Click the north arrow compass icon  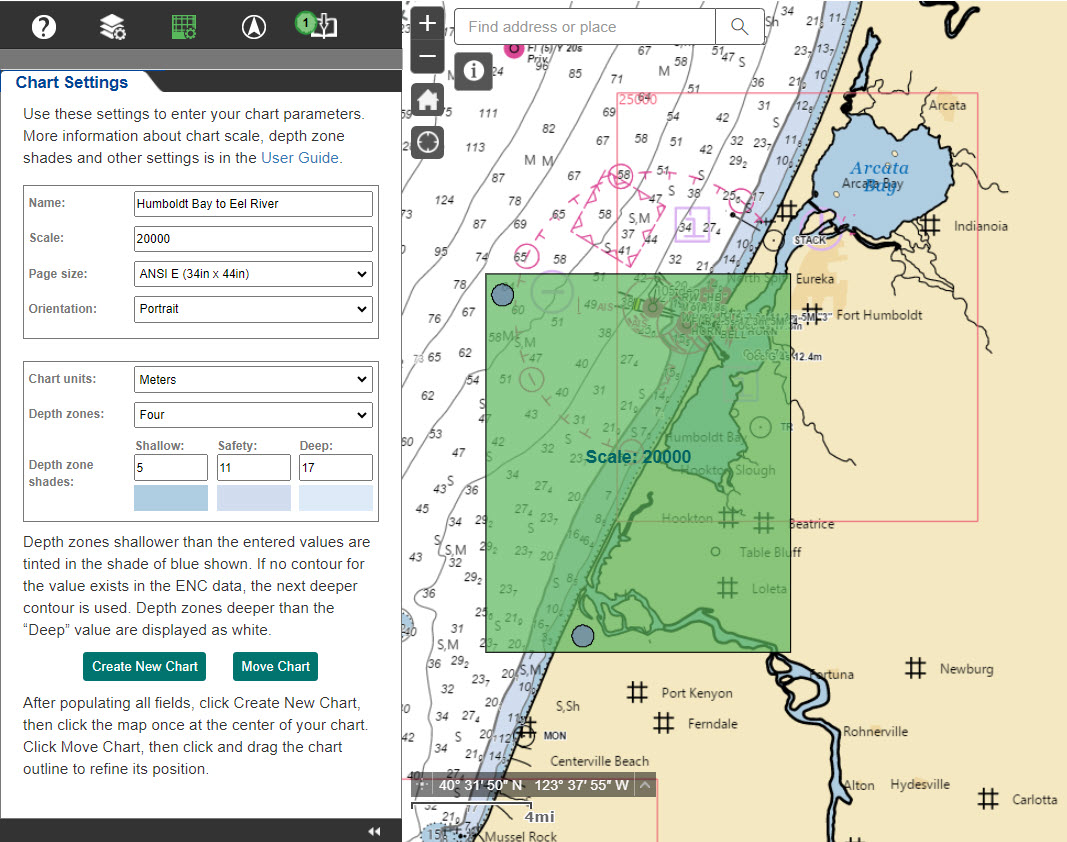(253, 27)
